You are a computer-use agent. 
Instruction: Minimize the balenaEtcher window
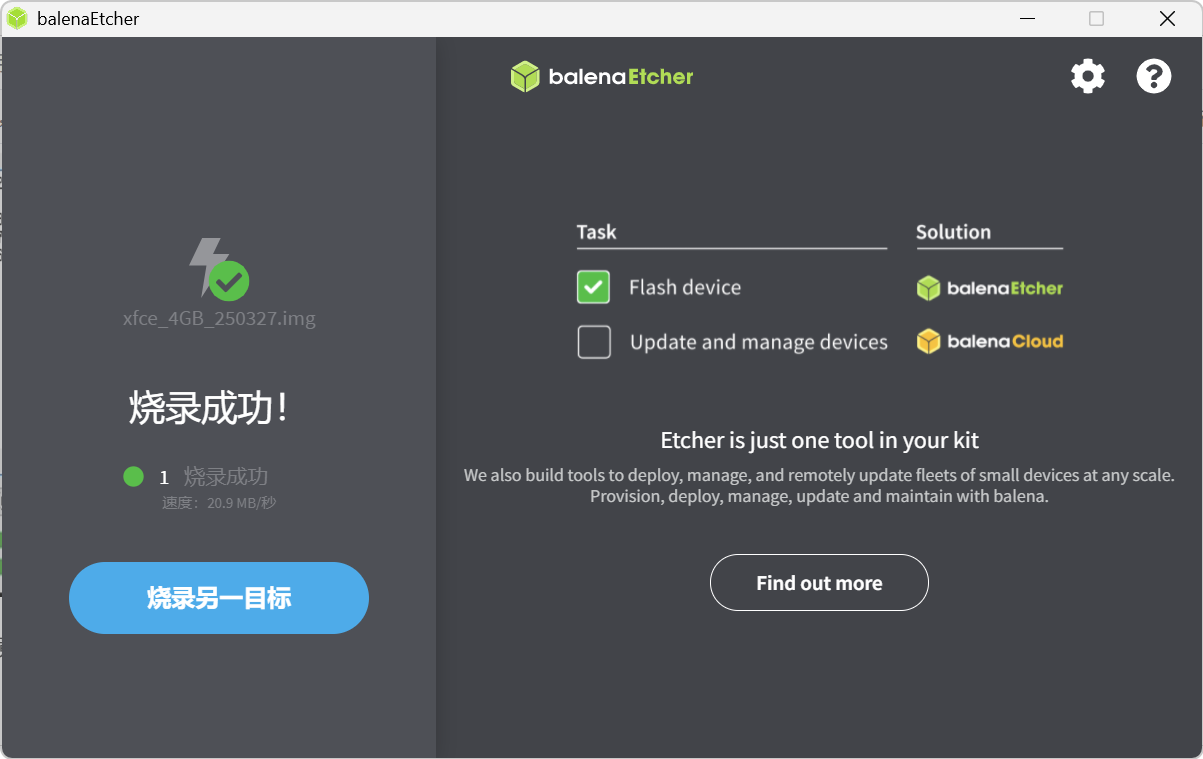(x=1027, y=19)
